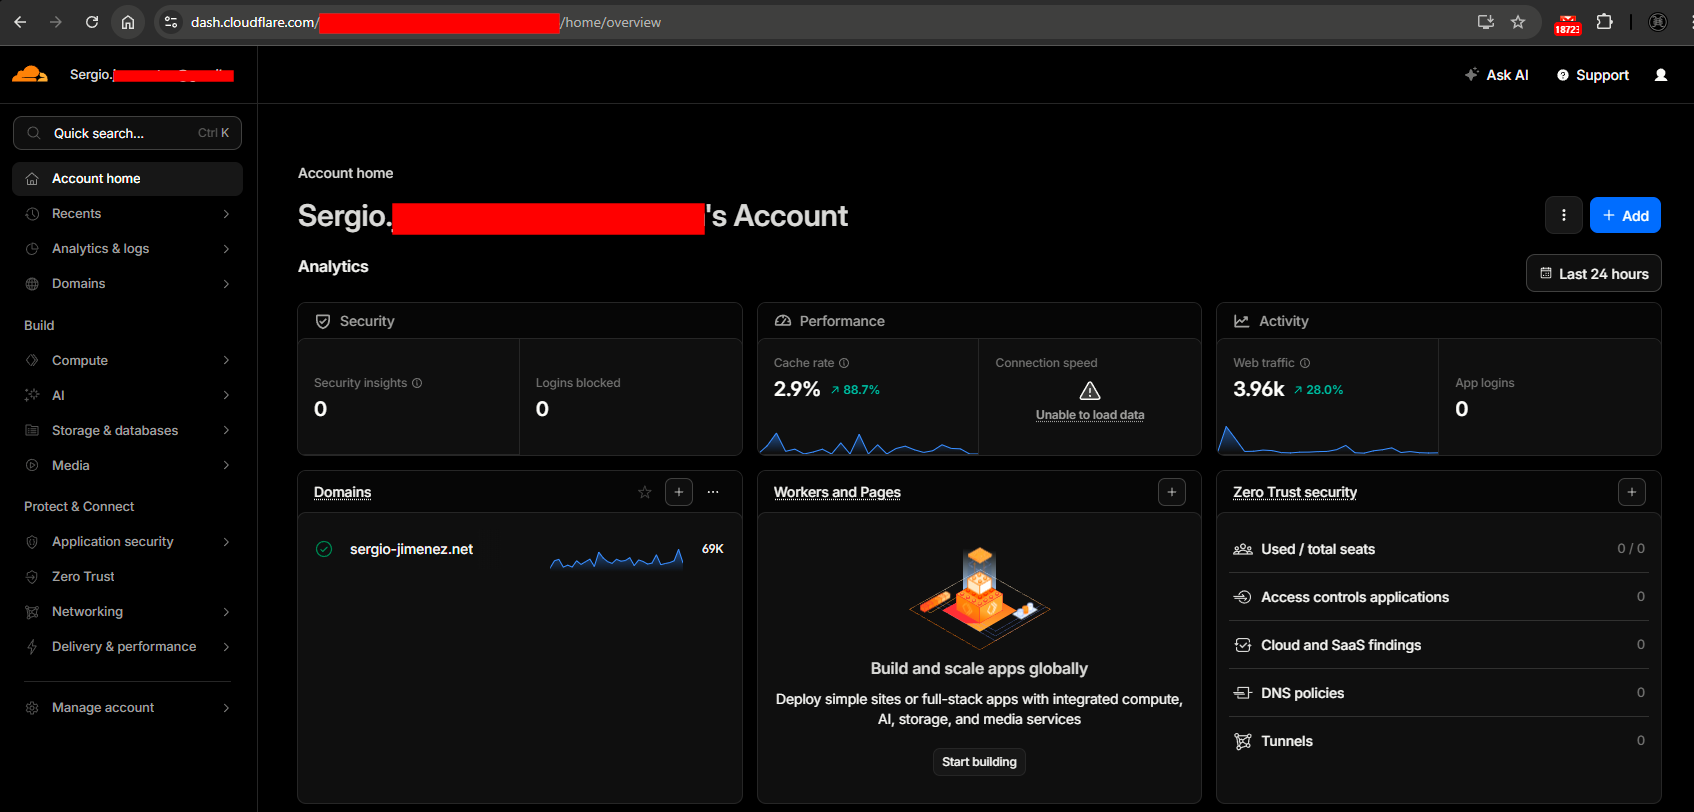Open Analytics & logs menu item

(x=128, y=249)
